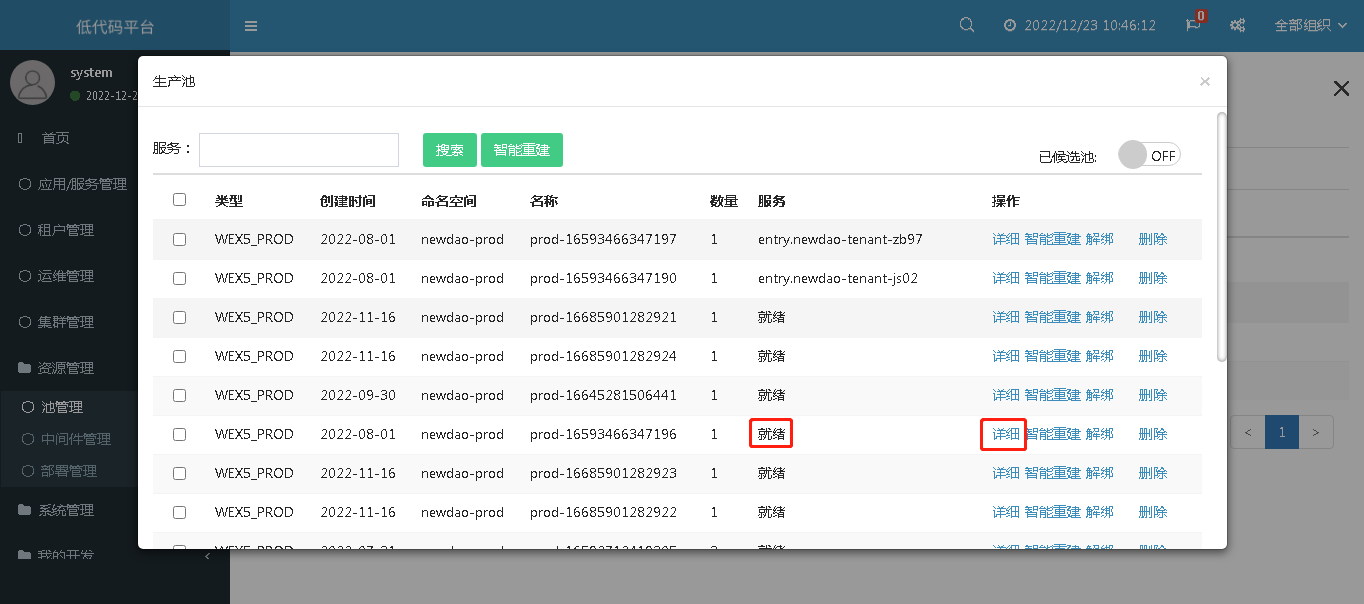The image size is (1364, 604).
Task: Click the large X close icon at right
Action: point(1342,89)
